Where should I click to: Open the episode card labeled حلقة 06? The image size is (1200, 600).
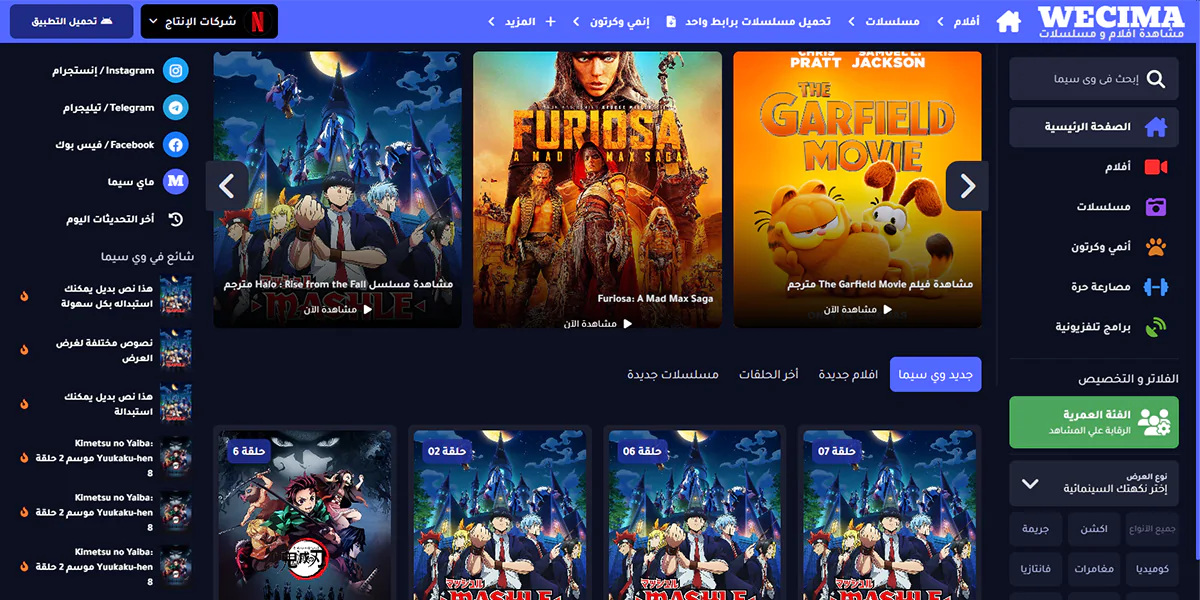(x=695, y=515)
